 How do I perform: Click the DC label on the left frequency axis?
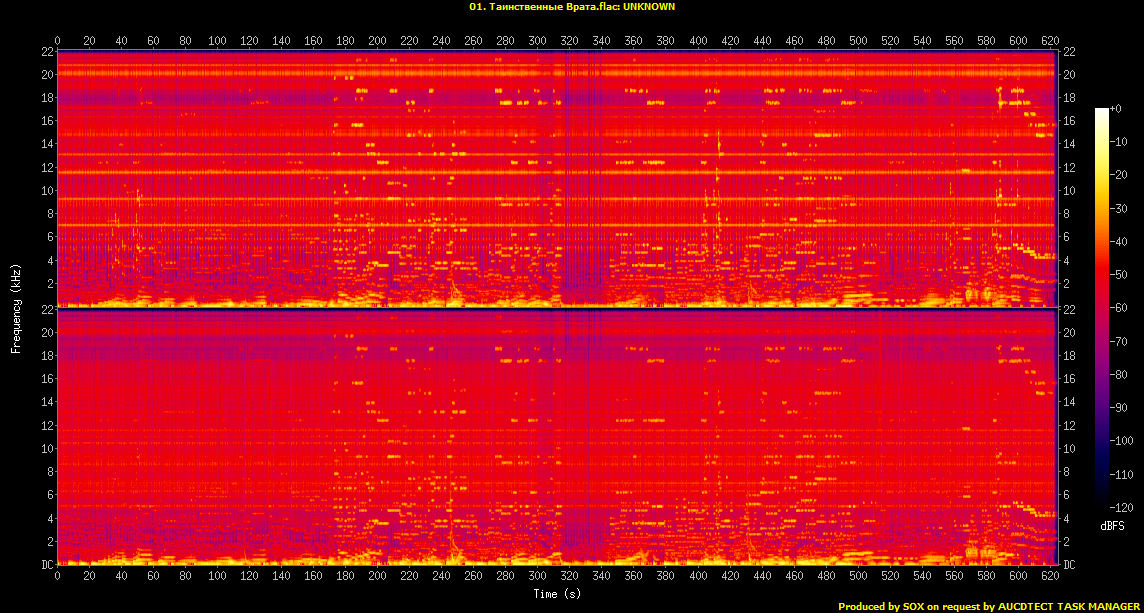47,564
